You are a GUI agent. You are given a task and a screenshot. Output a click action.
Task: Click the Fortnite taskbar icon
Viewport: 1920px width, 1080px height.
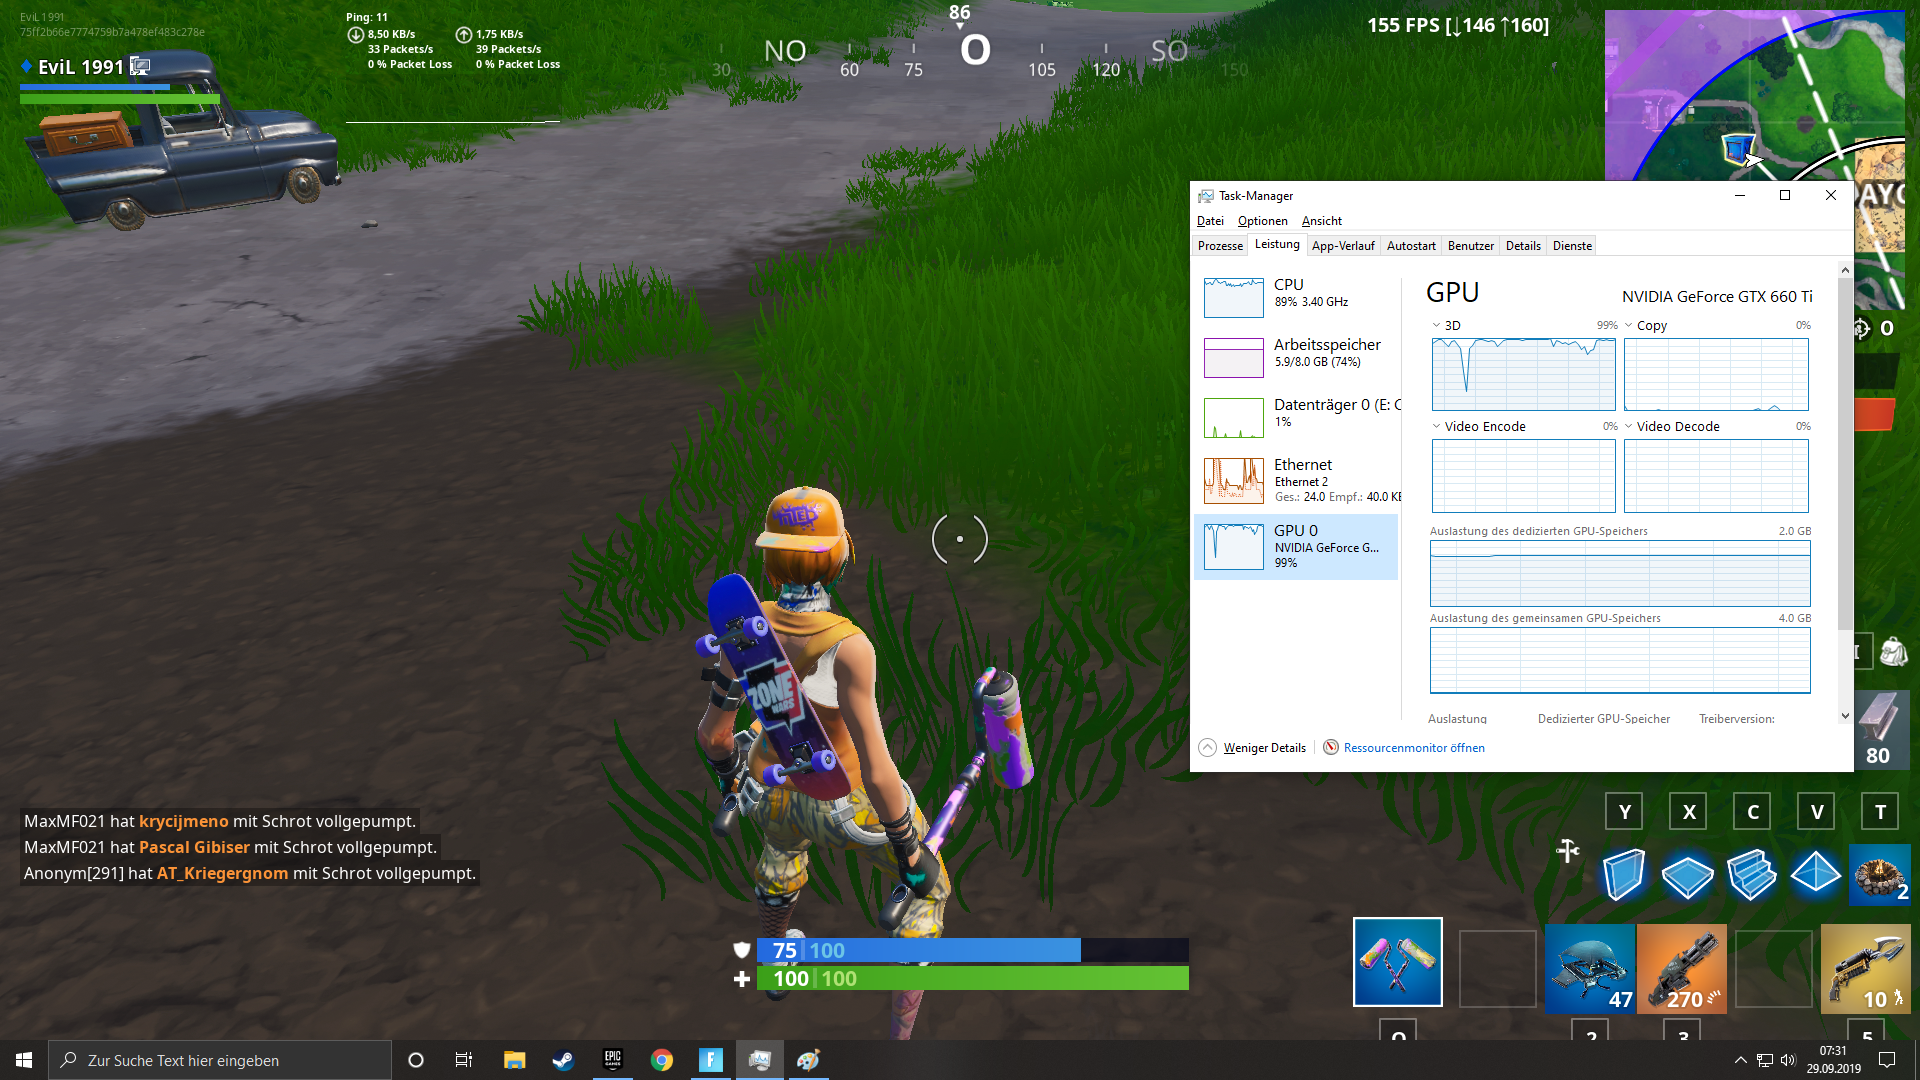coord(711,1060)
